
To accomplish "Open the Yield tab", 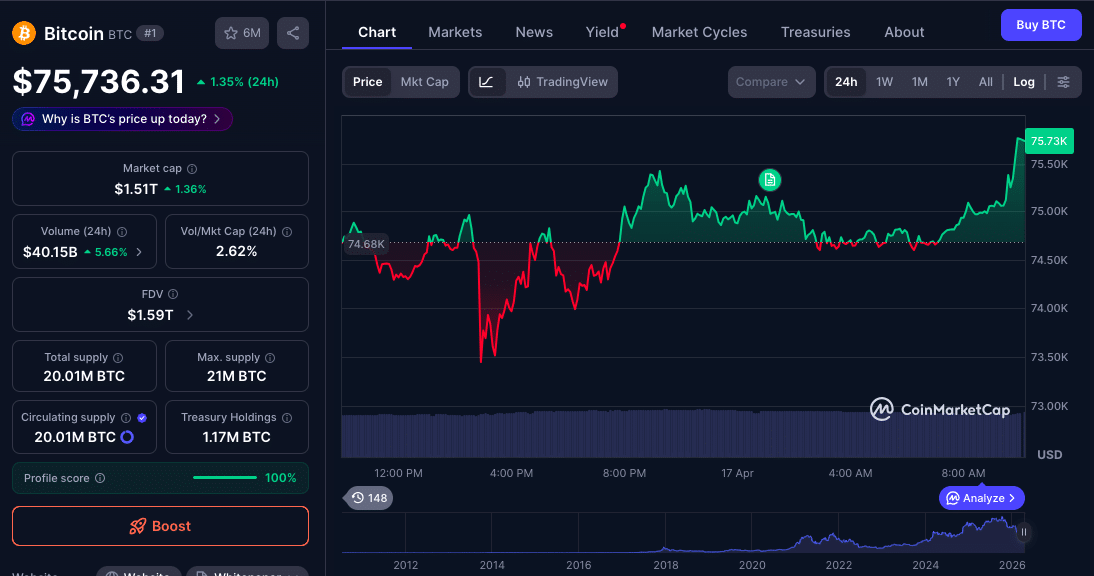I will [x=603, y=32].
